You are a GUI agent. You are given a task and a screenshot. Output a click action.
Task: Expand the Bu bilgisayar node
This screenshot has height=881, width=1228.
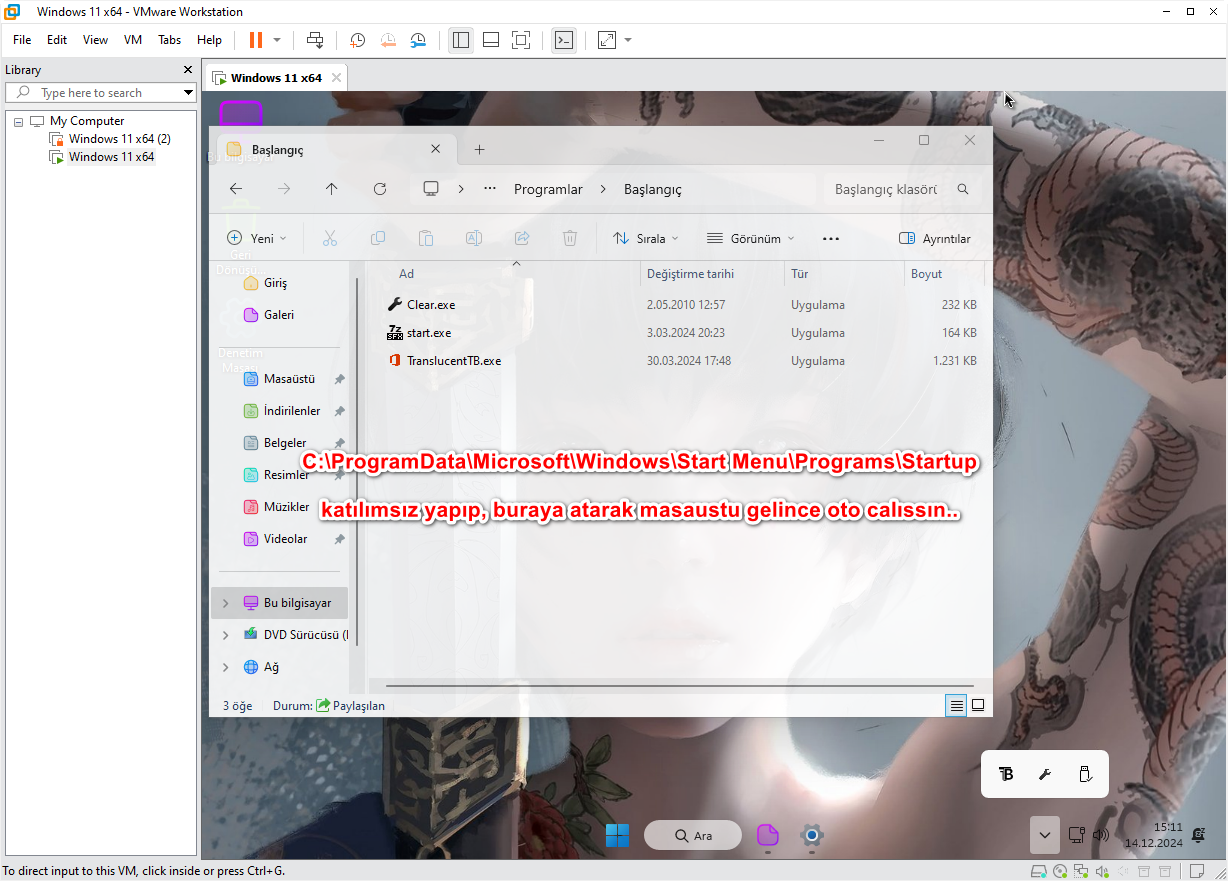(x=225, y=603)
